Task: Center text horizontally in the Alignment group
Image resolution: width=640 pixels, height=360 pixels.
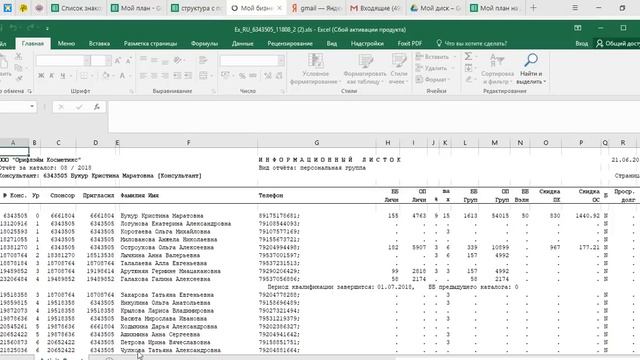Action: click(154, 76)
